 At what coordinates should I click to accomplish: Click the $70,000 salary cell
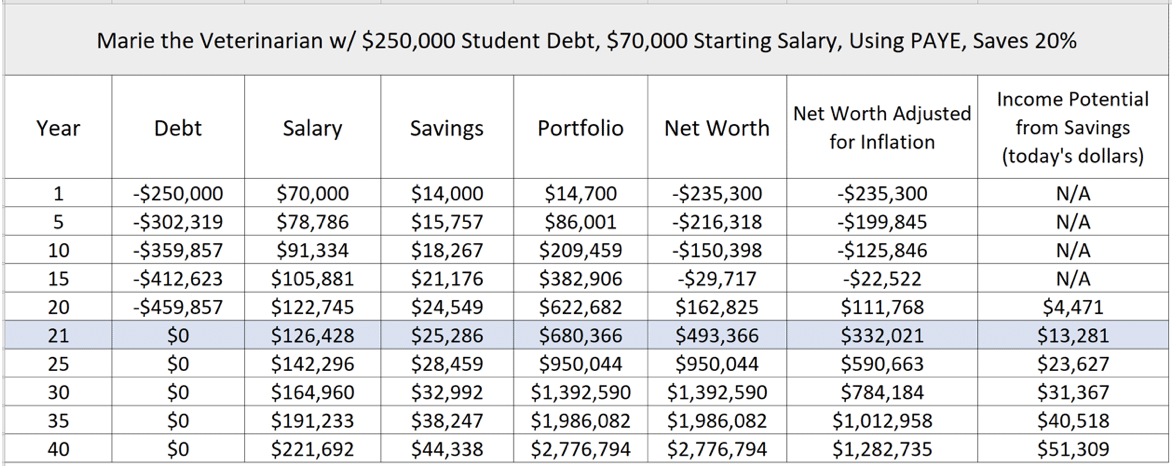(x=312, y=193)
